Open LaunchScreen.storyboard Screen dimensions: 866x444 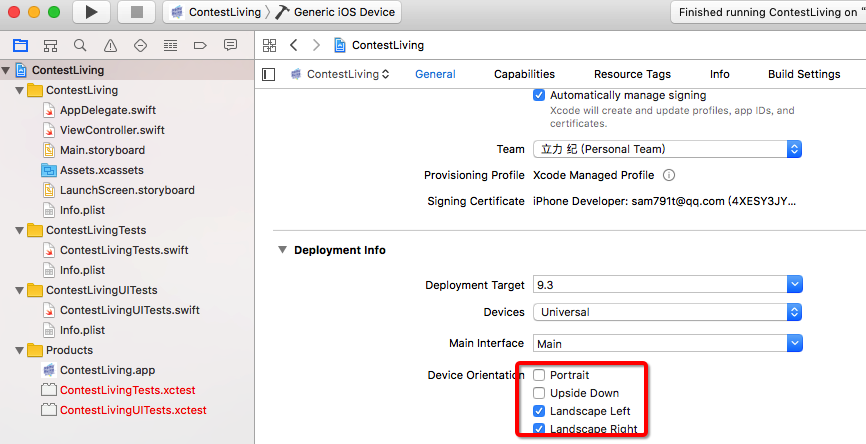tap(127, 190)
